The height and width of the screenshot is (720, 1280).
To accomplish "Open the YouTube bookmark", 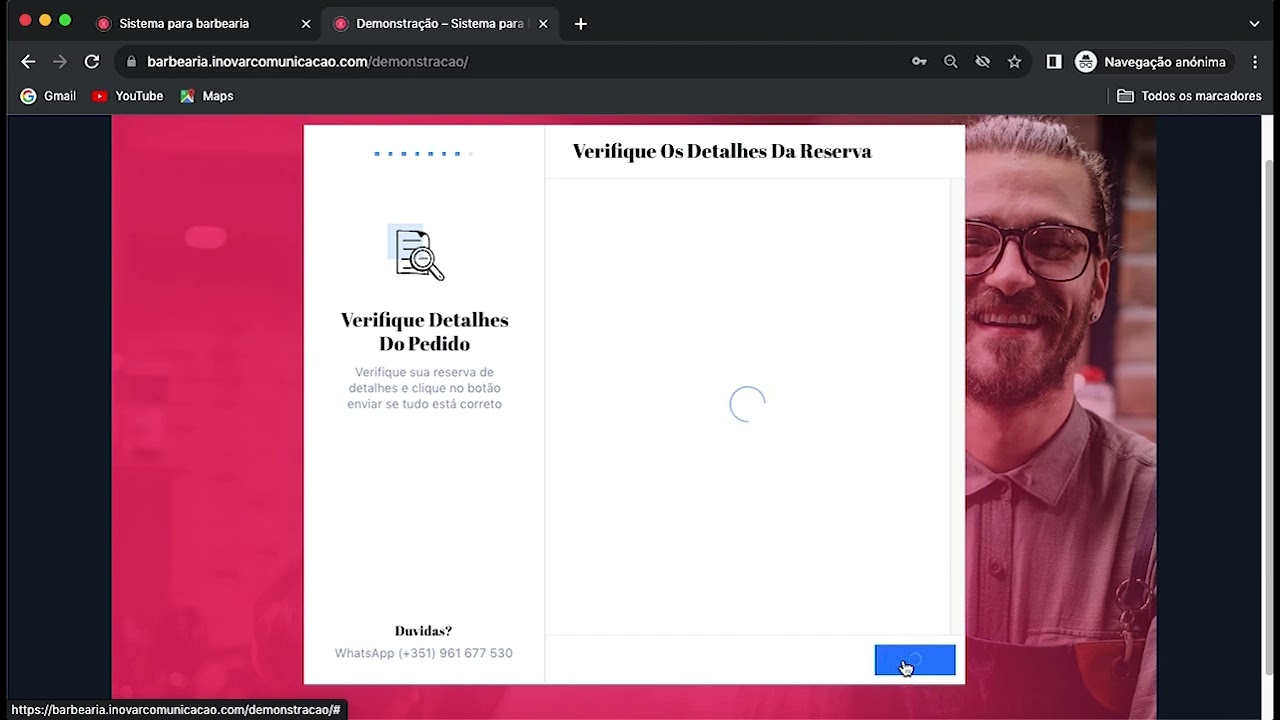I will [x=127, y=96].
